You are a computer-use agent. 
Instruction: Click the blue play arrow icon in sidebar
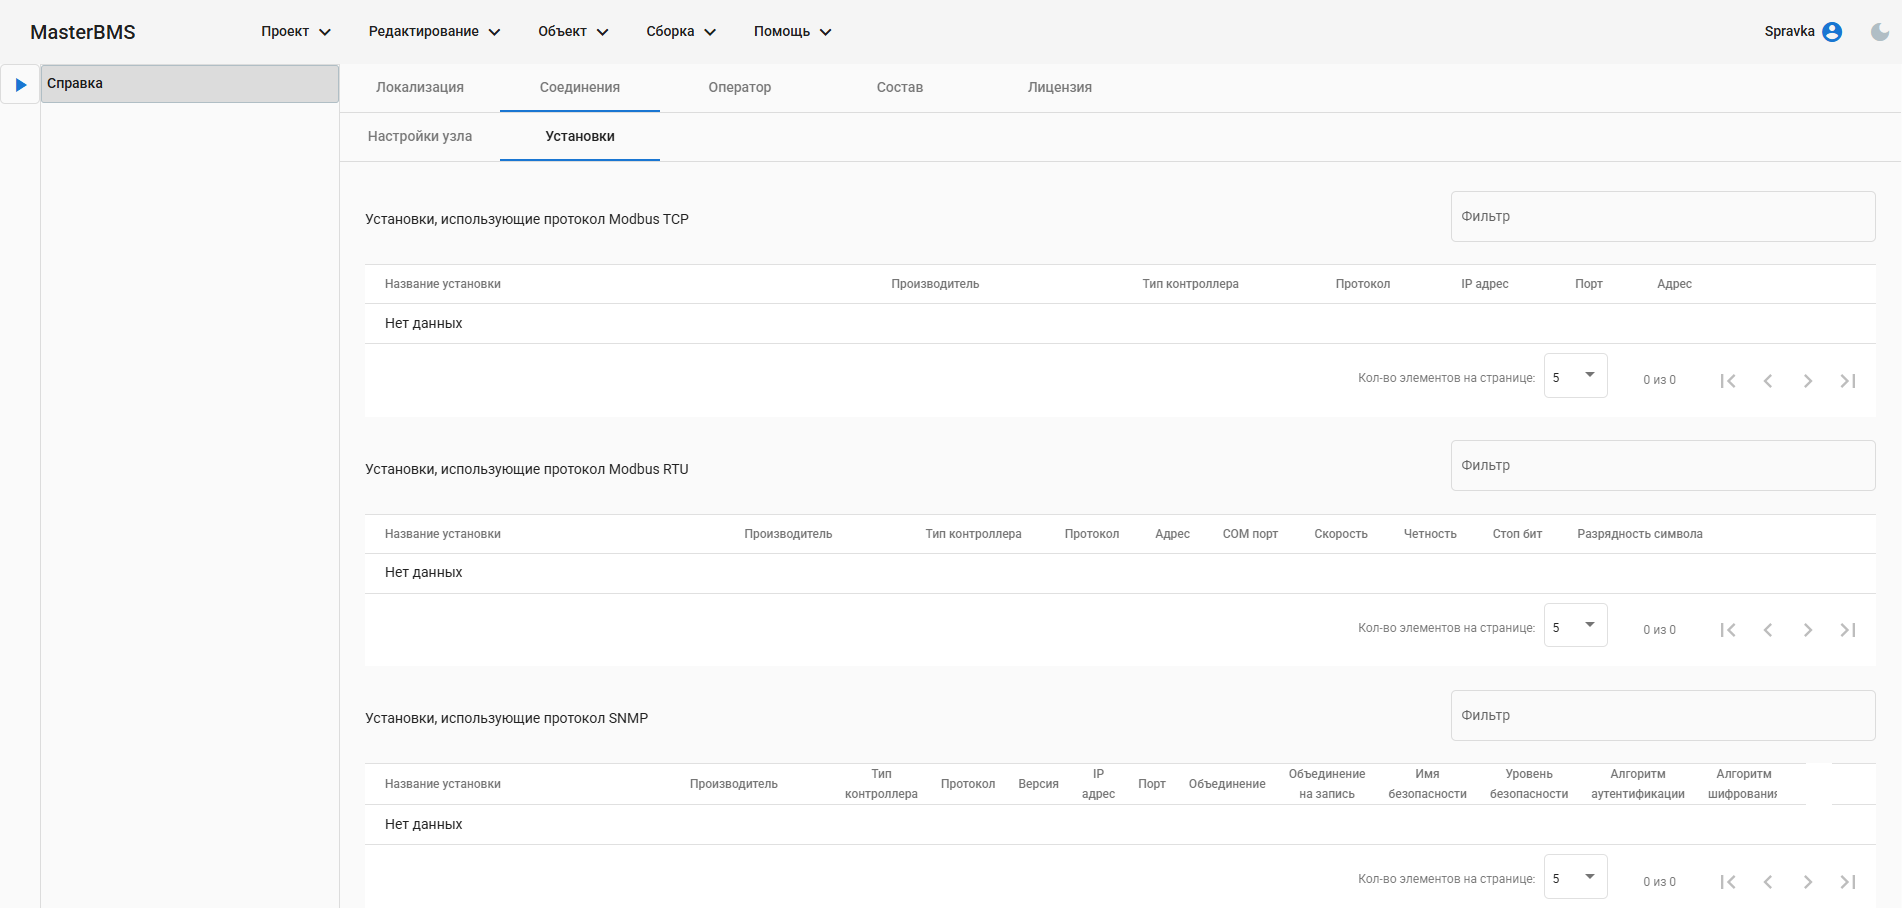tap(20, 85)
